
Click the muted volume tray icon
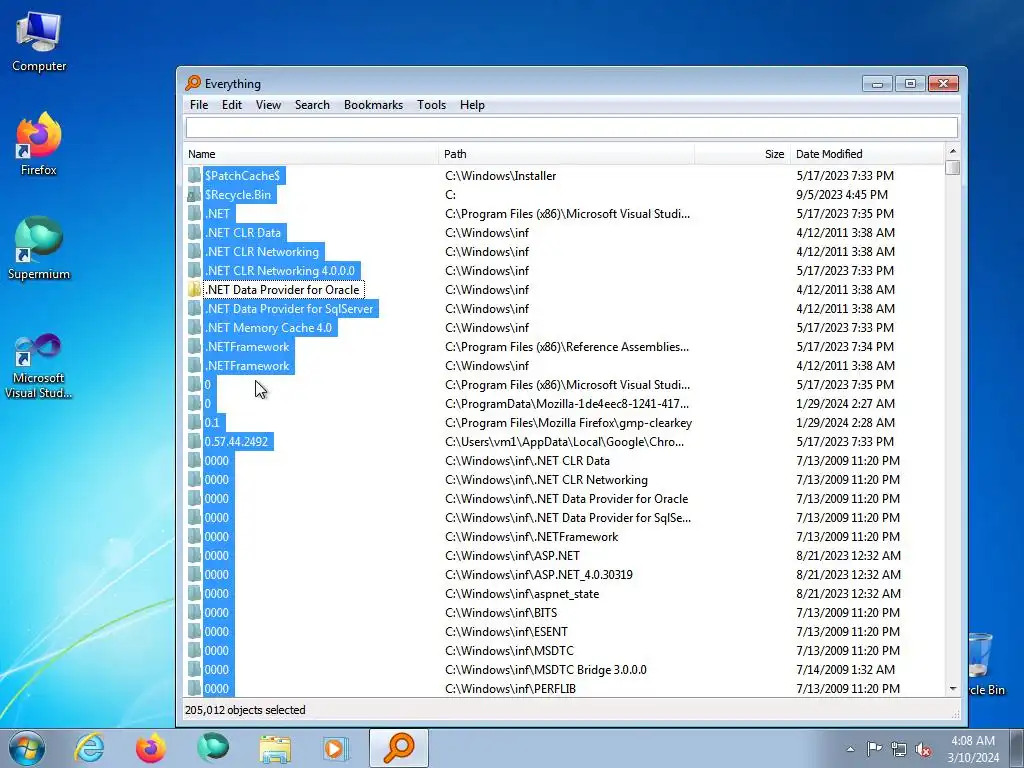923,749
